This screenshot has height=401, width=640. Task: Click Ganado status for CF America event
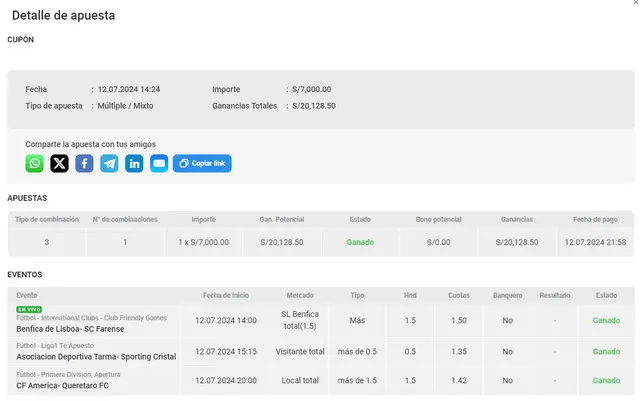click(606, 380)
